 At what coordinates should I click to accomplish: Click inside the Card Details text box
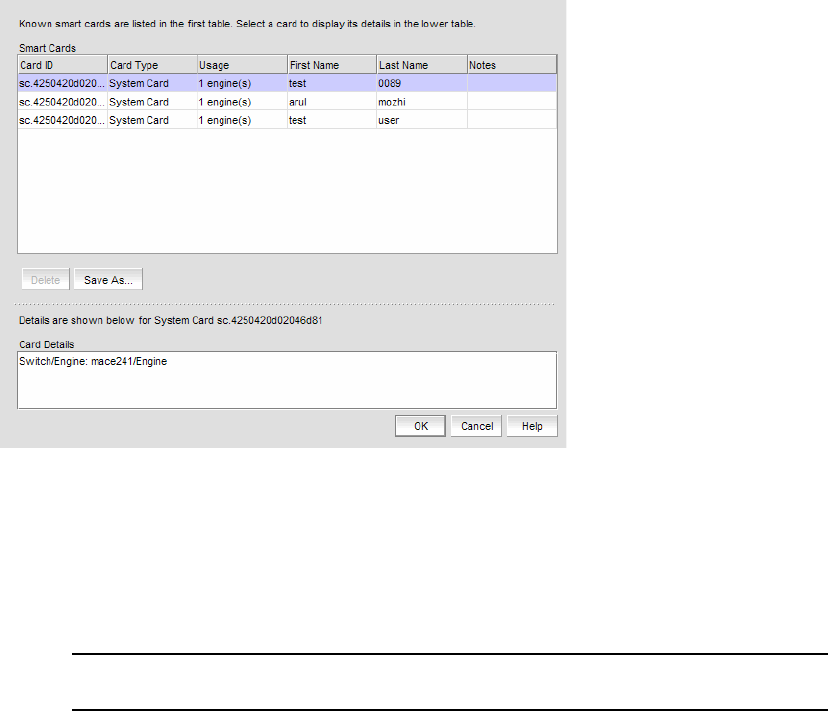(x=287, y=385)
